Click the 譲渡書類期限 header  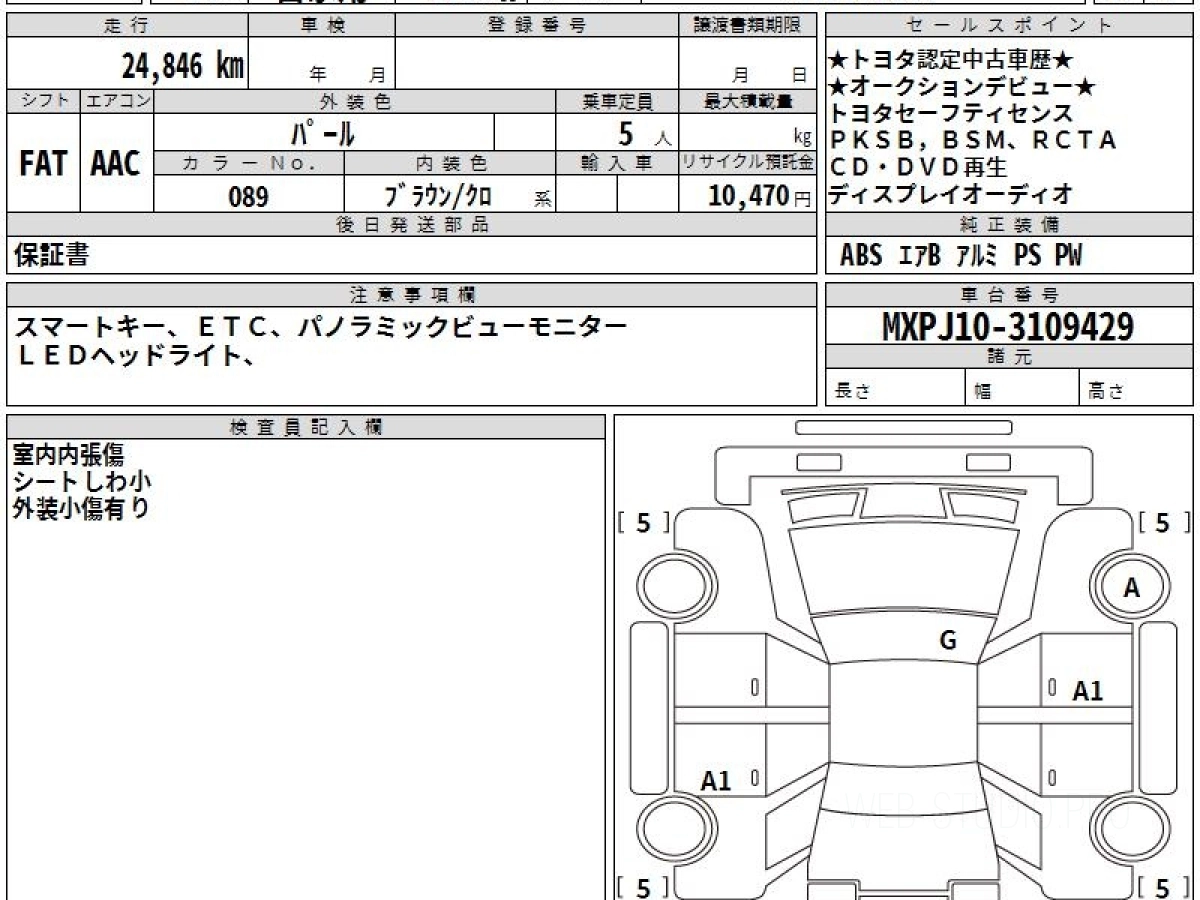coord(747,26)
